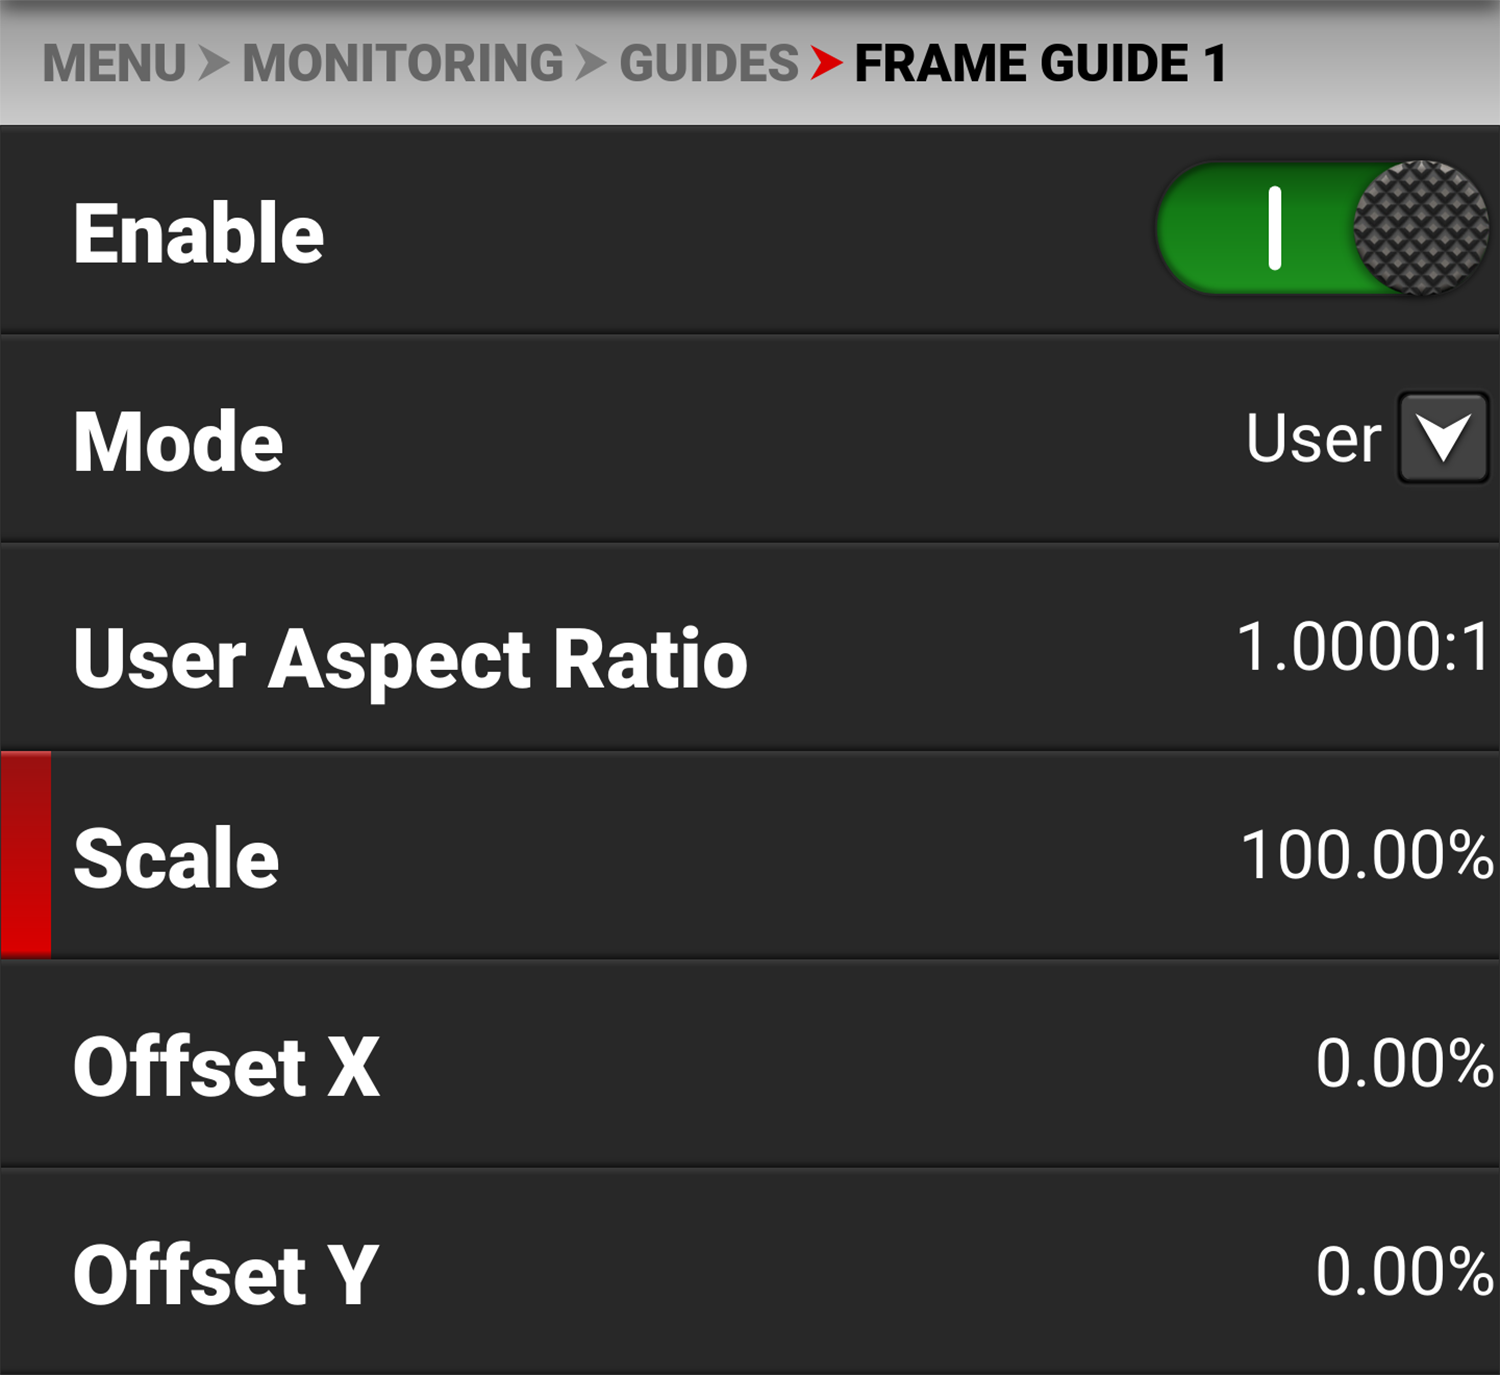Click the Scale row label
Screen dimensions: 1500x1375
tap(176, 858)
